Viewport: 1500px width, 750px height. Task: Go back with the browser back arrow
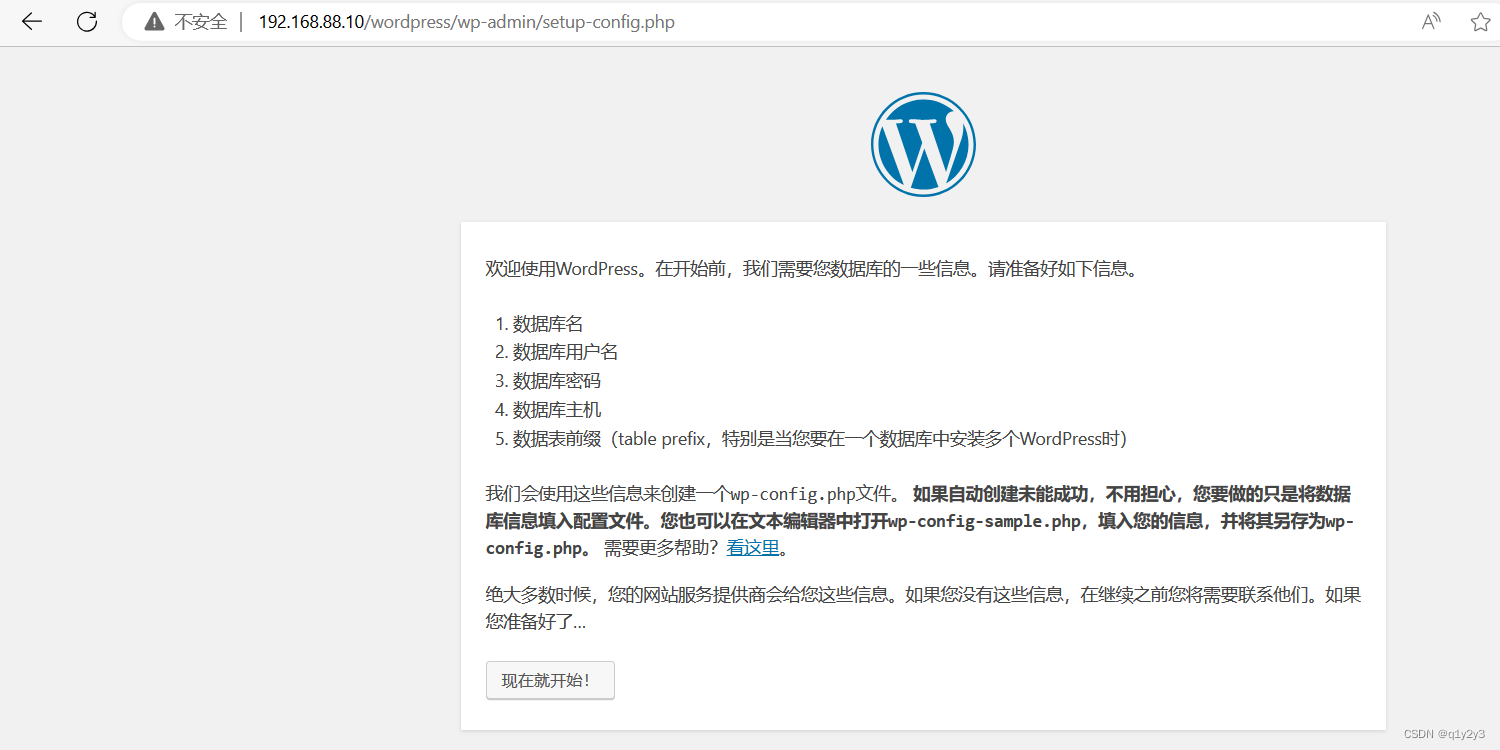32,22
